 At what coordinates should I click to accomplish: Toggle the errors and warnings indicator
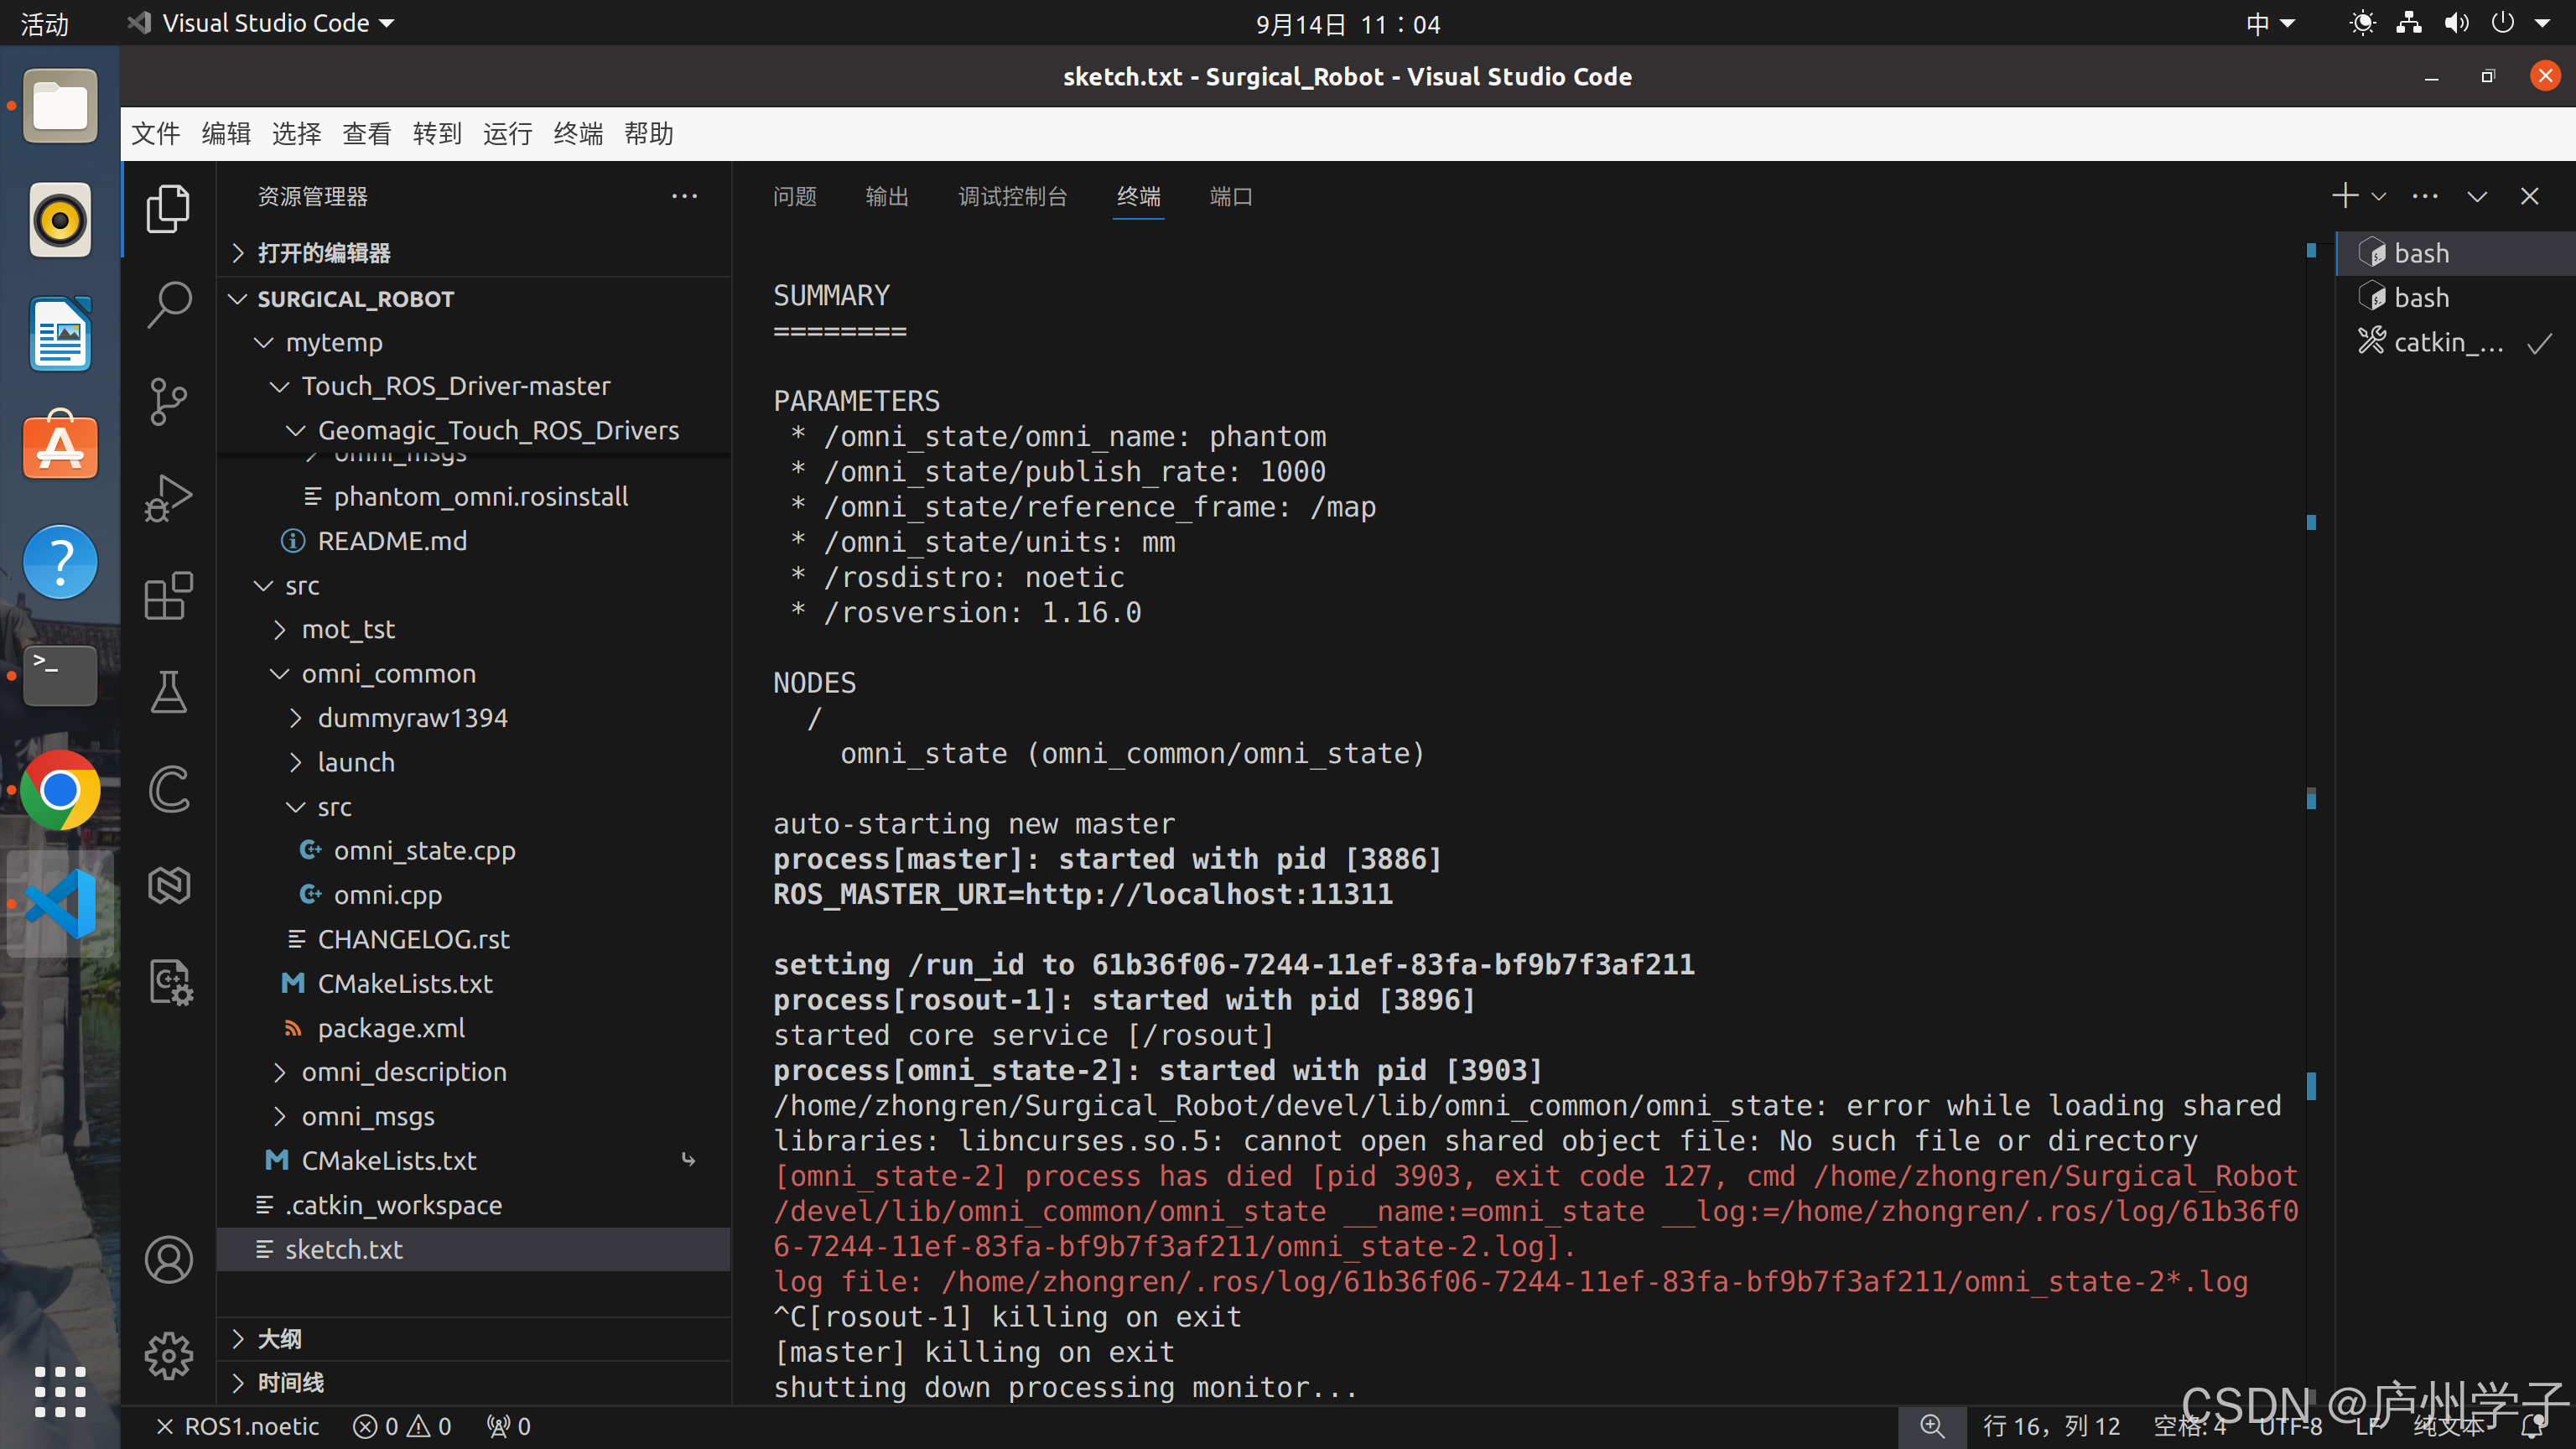(x=402, y=1426)
